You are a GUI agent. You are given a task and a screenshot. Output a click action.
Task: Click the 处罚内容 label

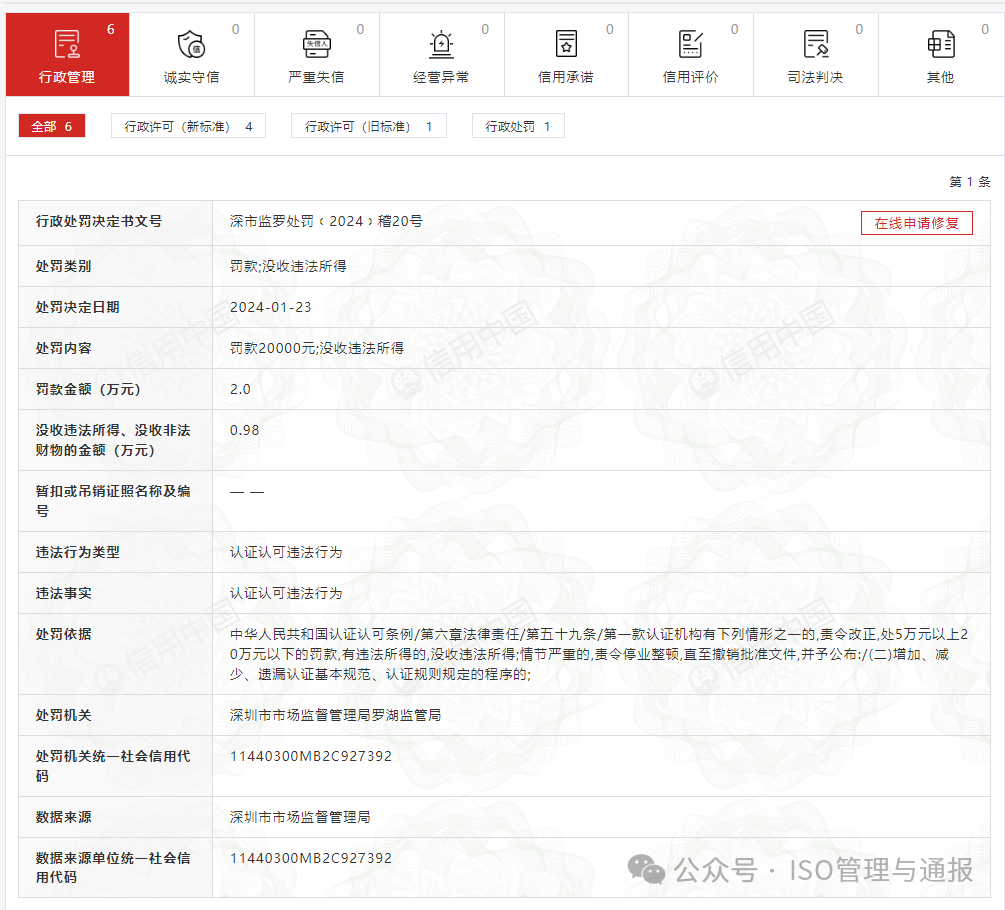click(63, 348)
